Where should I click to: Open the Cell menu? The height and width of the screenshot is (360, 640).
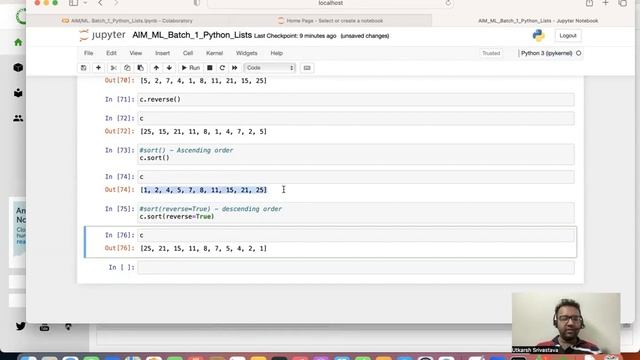point(188,53)
